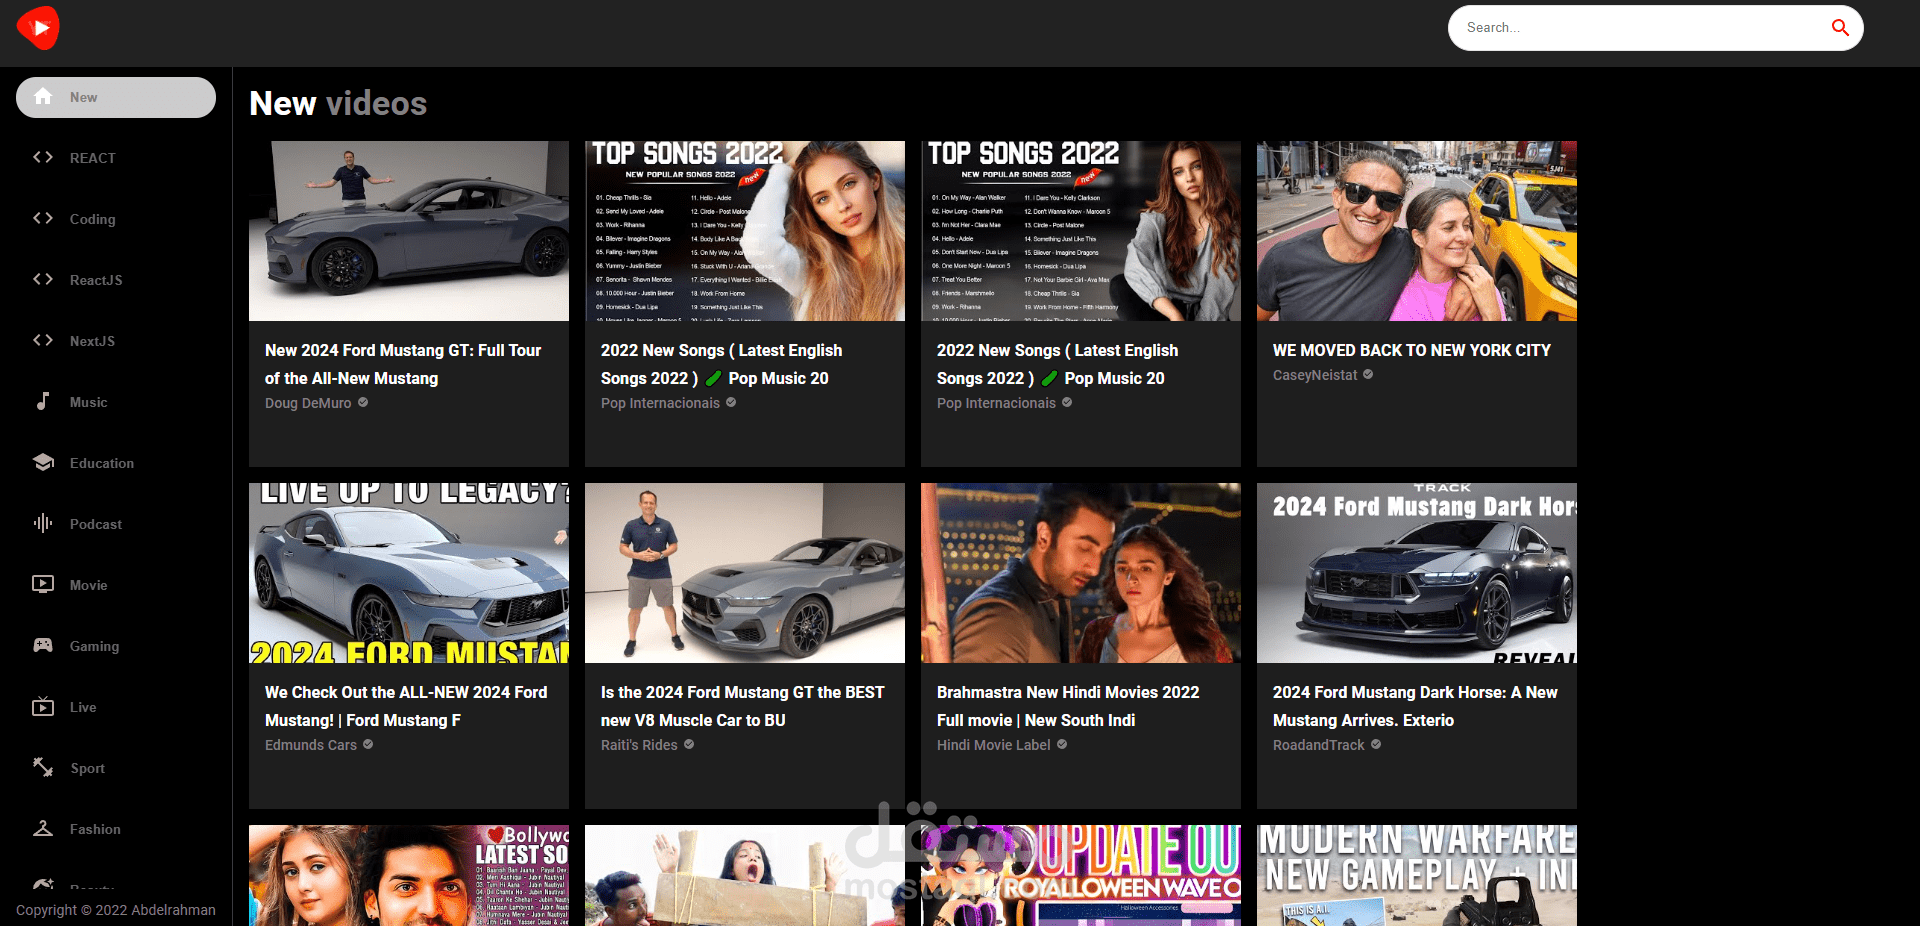This screenshot has width=1920, height=926.
Task: Open the Gaming category
Action: 116,646
